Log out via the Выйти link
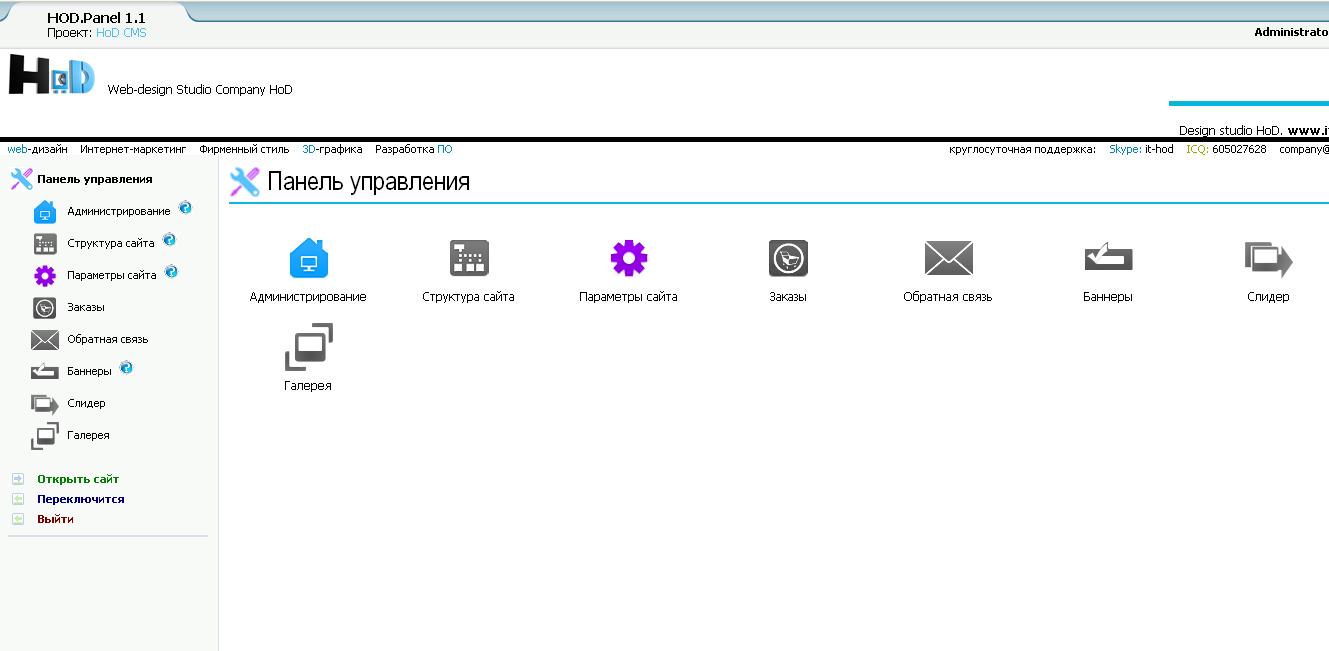 [55, 519]
